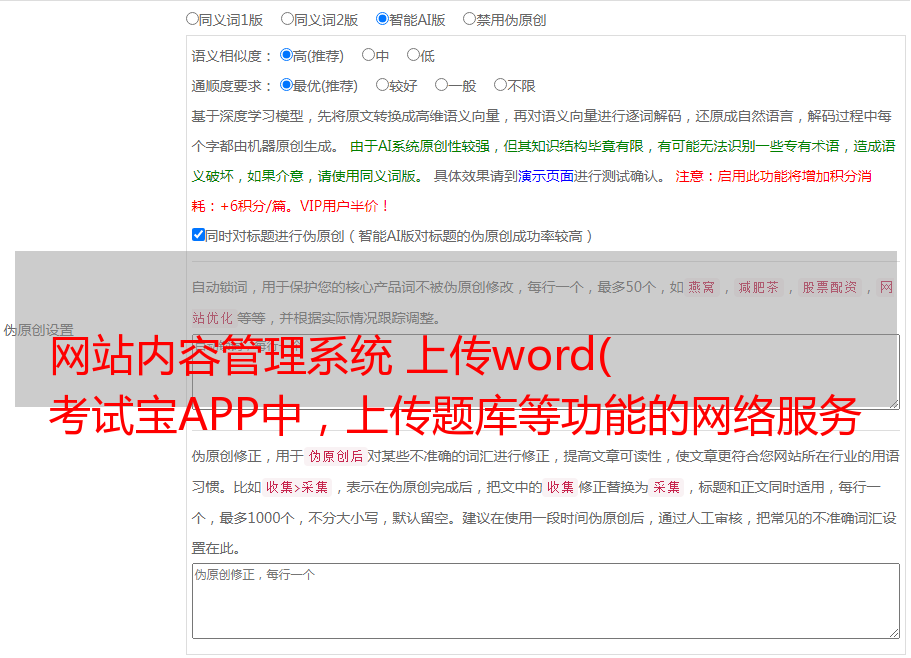This screenshot has width=911, height=658.
Task: Click the 伪原创后 highlighted tag
Action: tap(336, 456)
